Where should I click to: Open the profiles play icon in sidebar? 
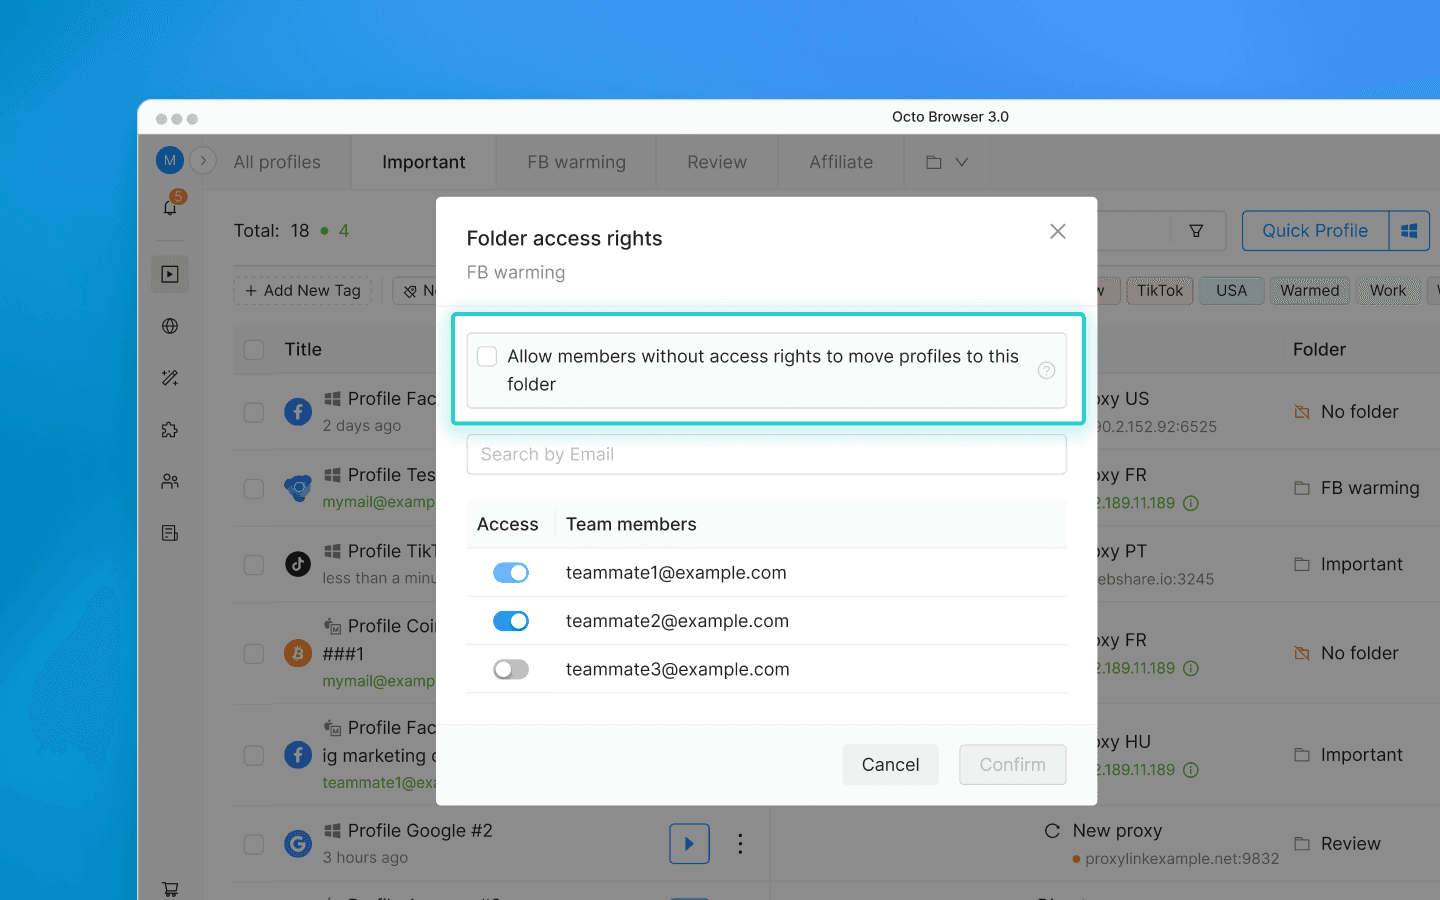170,274
